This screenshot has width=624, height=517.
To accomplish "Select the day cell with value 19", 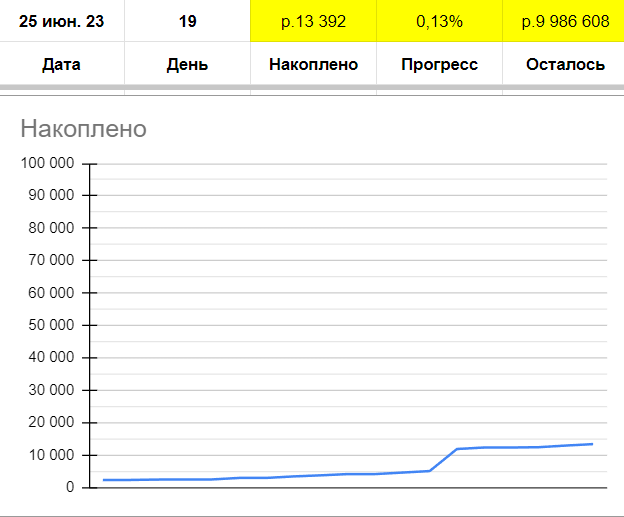I will (187, 21).
